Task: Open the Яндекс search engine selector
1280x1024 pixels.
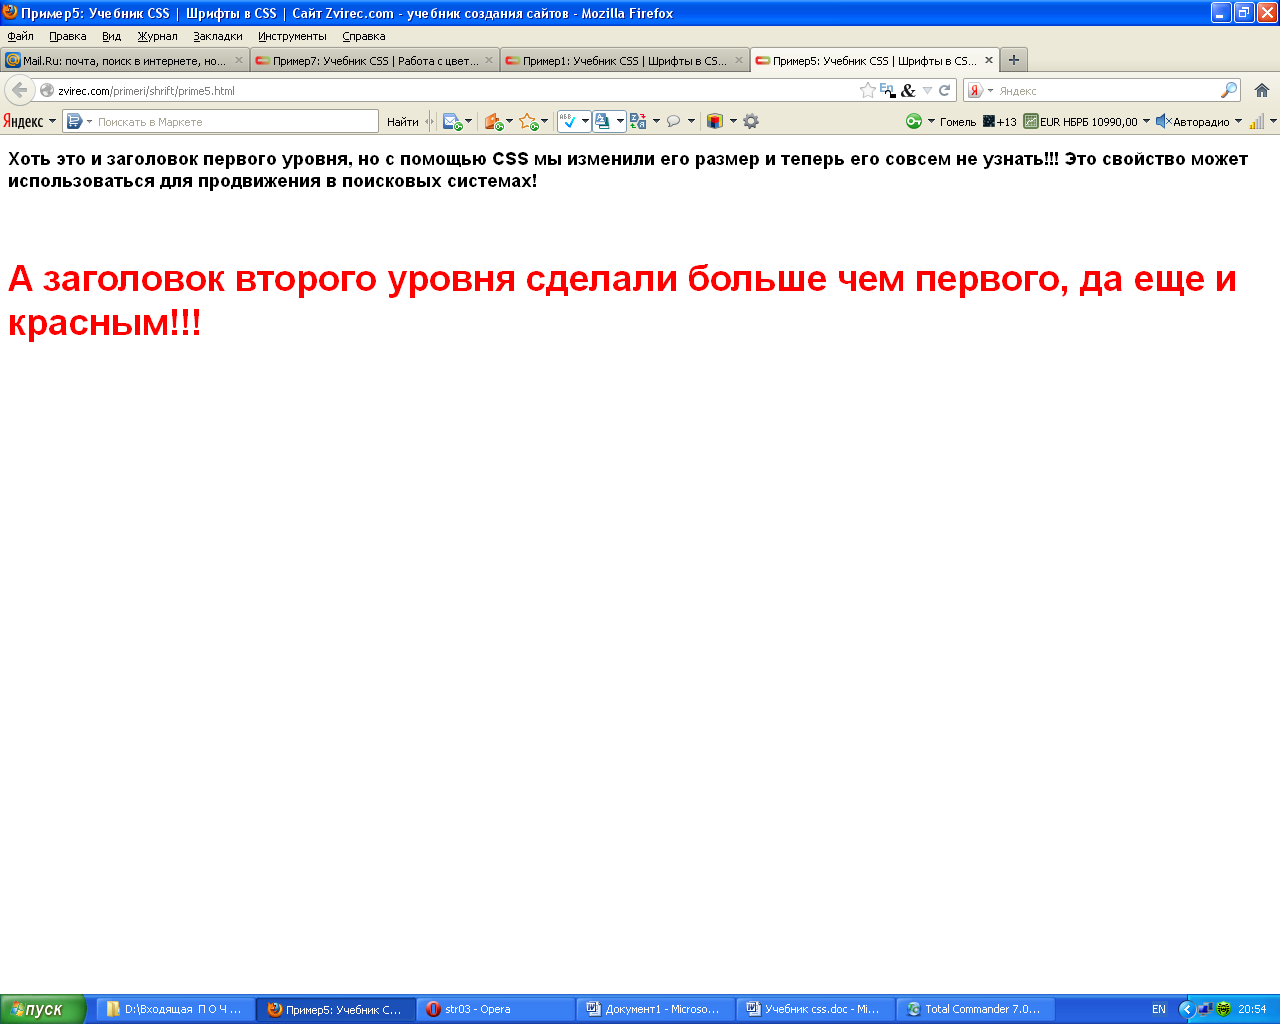Action: (980, 90)
